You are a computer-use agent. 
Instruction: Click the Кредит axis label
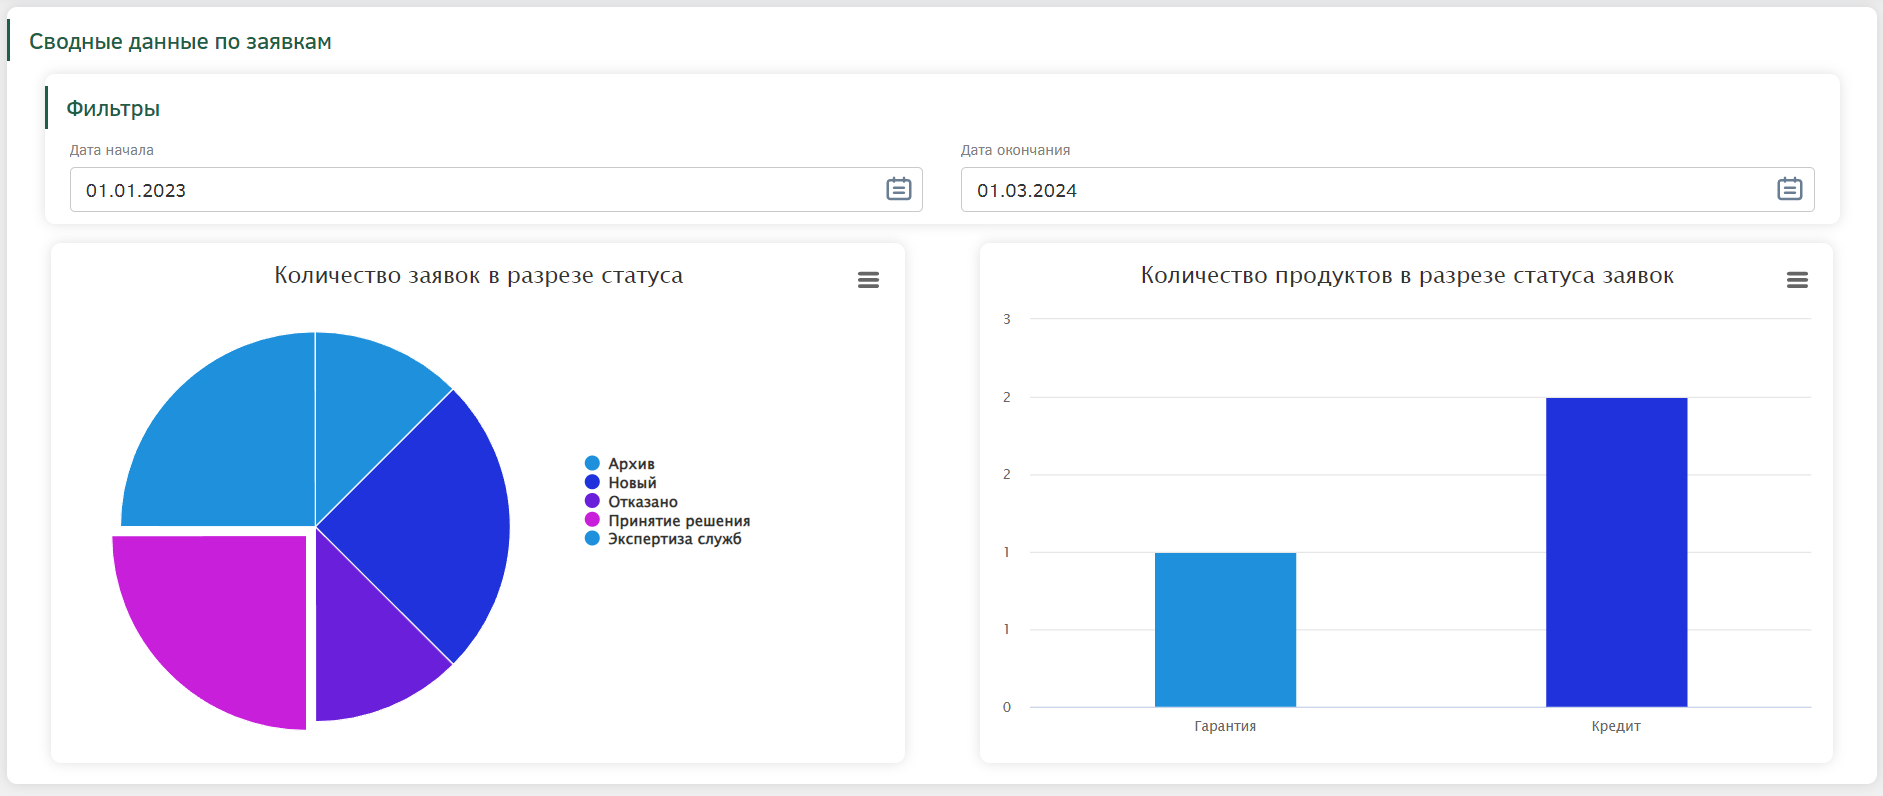pos(1616,726)
